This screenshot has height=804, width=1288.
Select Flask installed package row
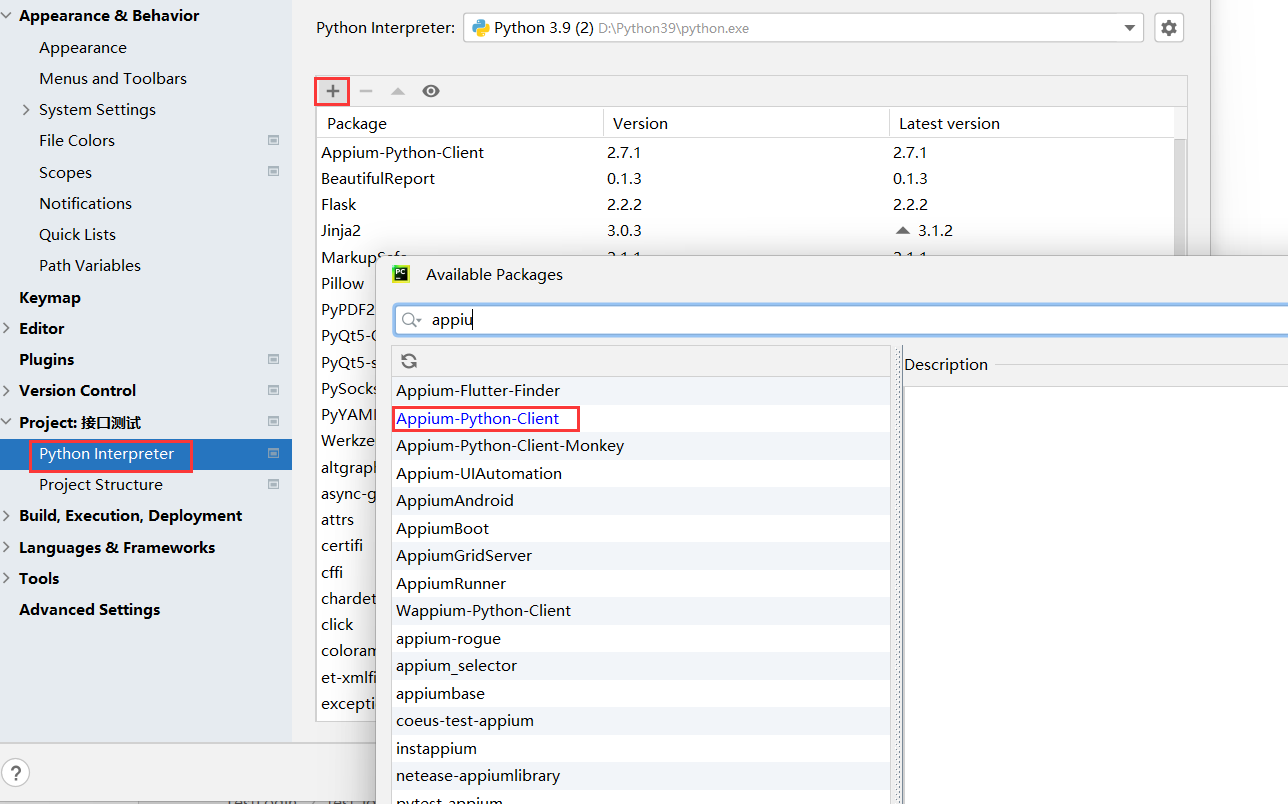pyautogui.click(x=745, y=204)
